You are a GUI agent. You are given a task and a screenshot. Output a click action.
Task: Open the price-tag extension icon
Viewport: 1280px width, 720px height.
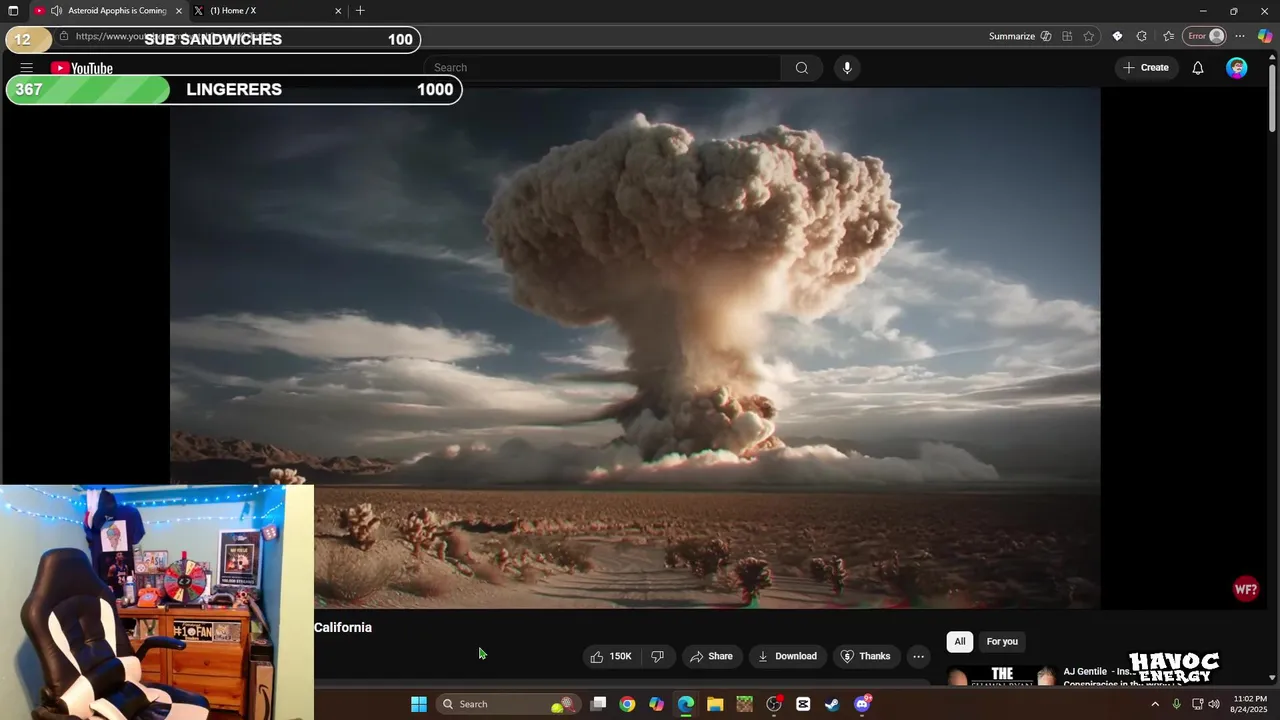pos(1117,36)
